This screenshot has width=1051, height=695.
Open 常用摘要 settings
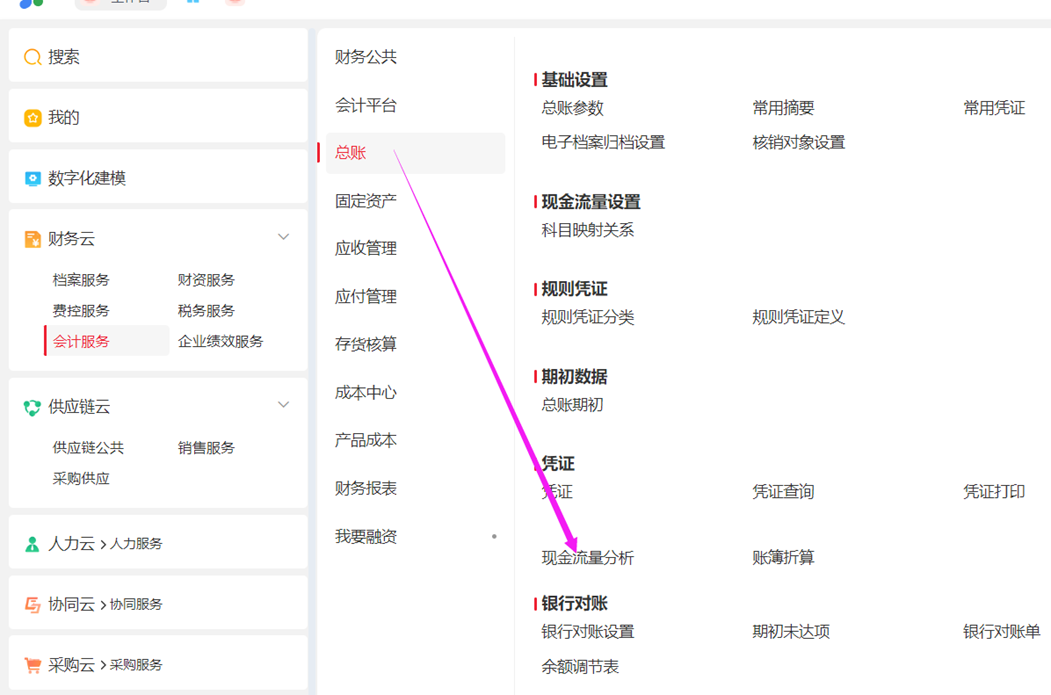[783, 108]
